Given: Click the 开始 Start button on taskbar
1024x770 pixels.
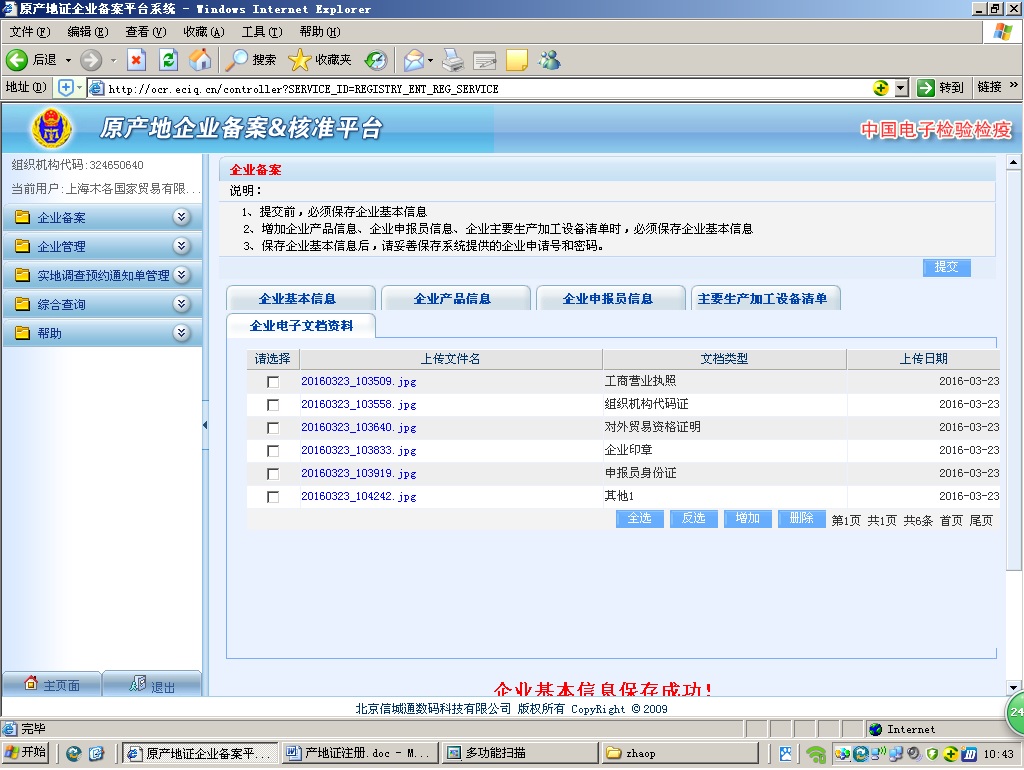Looking at the screenshot, I should (27, 753).
